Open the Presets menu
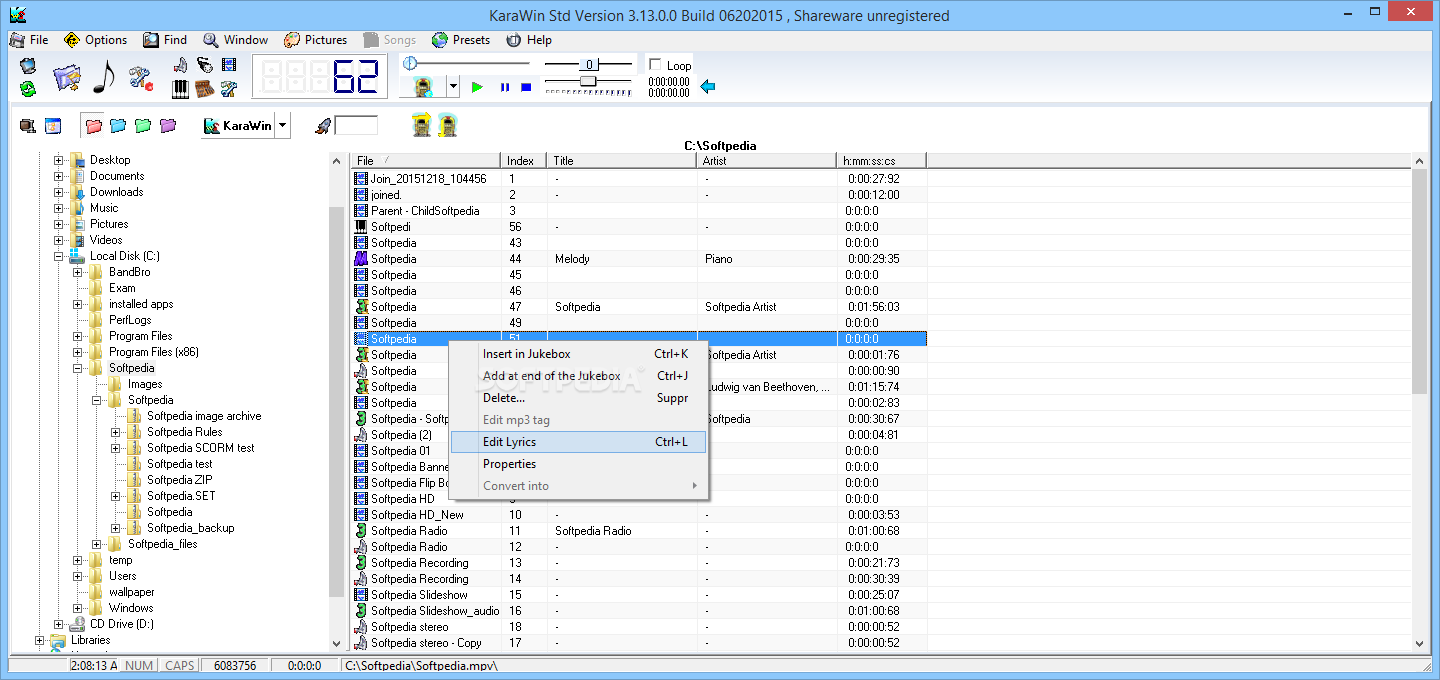 point(461,40)
